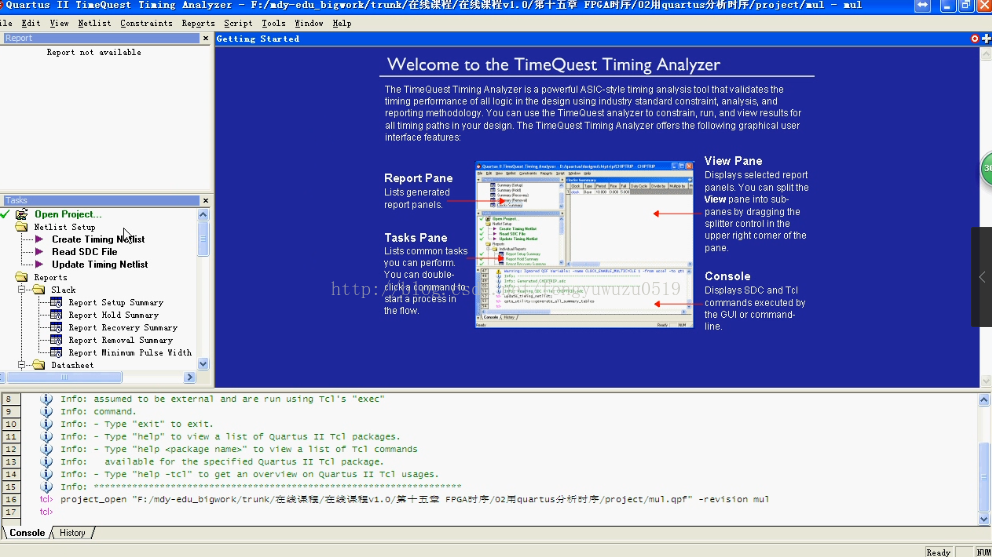Select Read SDC File task
The height and width of the screenshot is (557, 992).
pyautogui.click(x=84, y=252)
